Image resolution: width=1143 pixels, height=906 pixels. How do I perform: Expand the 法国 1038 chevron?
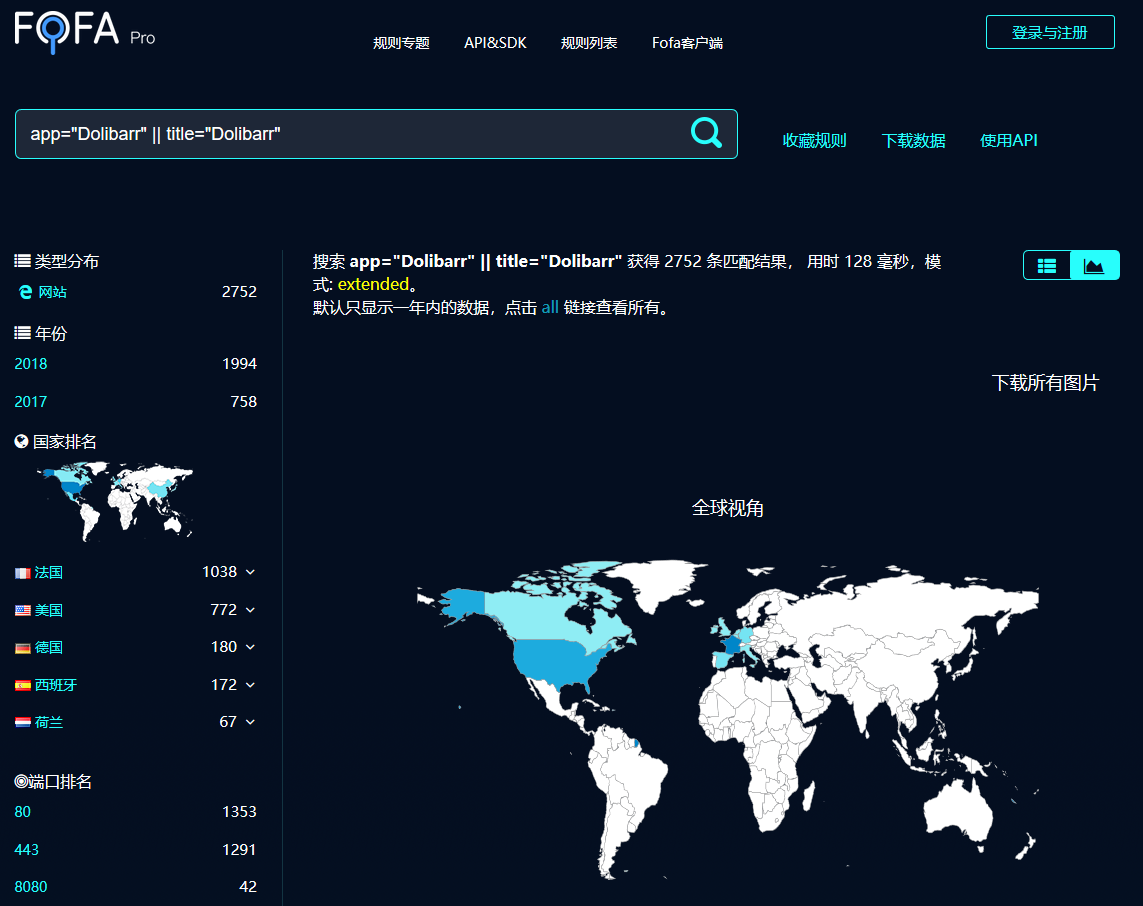250,572
